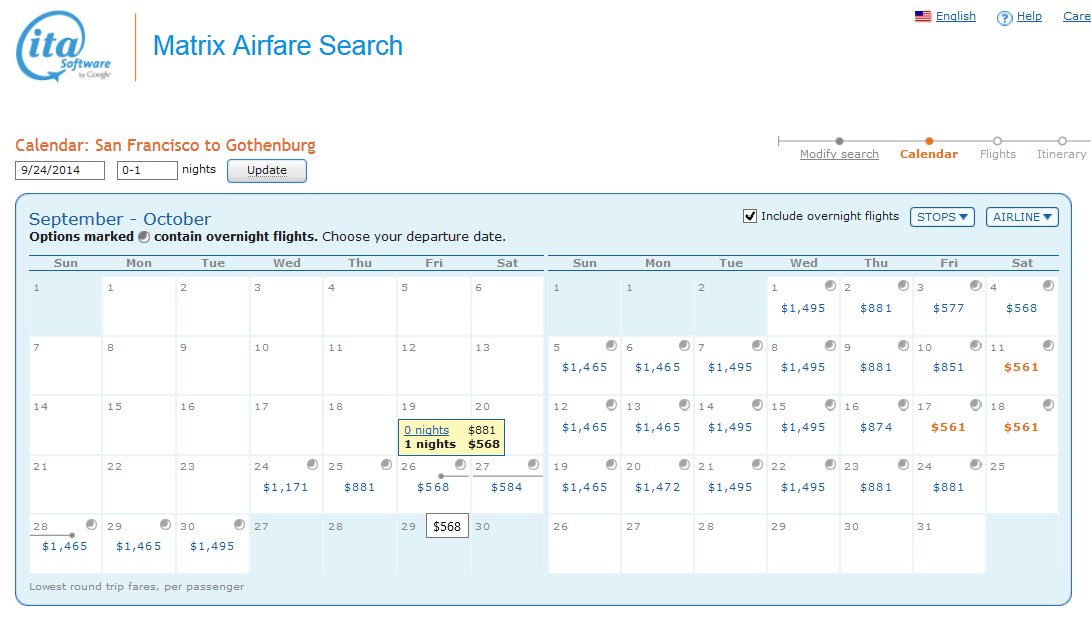Select the $577 fare on October 3
Image resolution: width=1091 pixels, height=617 pixels.
coord(948,308)
